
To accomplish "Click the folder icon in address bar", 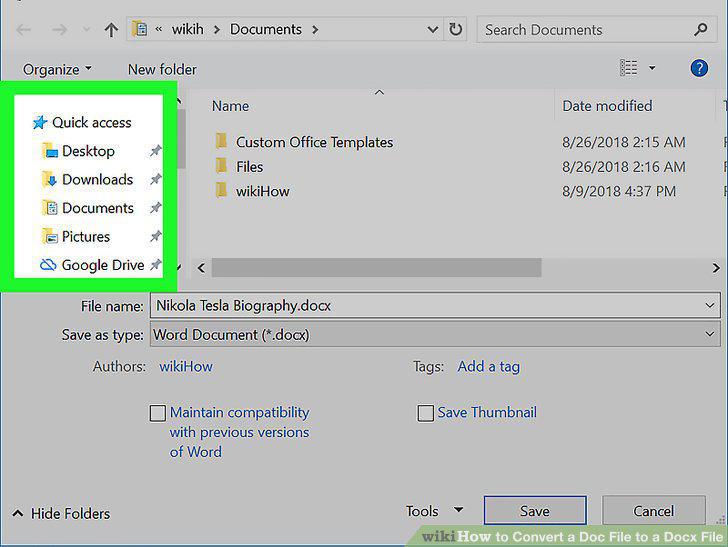I will (x=139, y=29).
